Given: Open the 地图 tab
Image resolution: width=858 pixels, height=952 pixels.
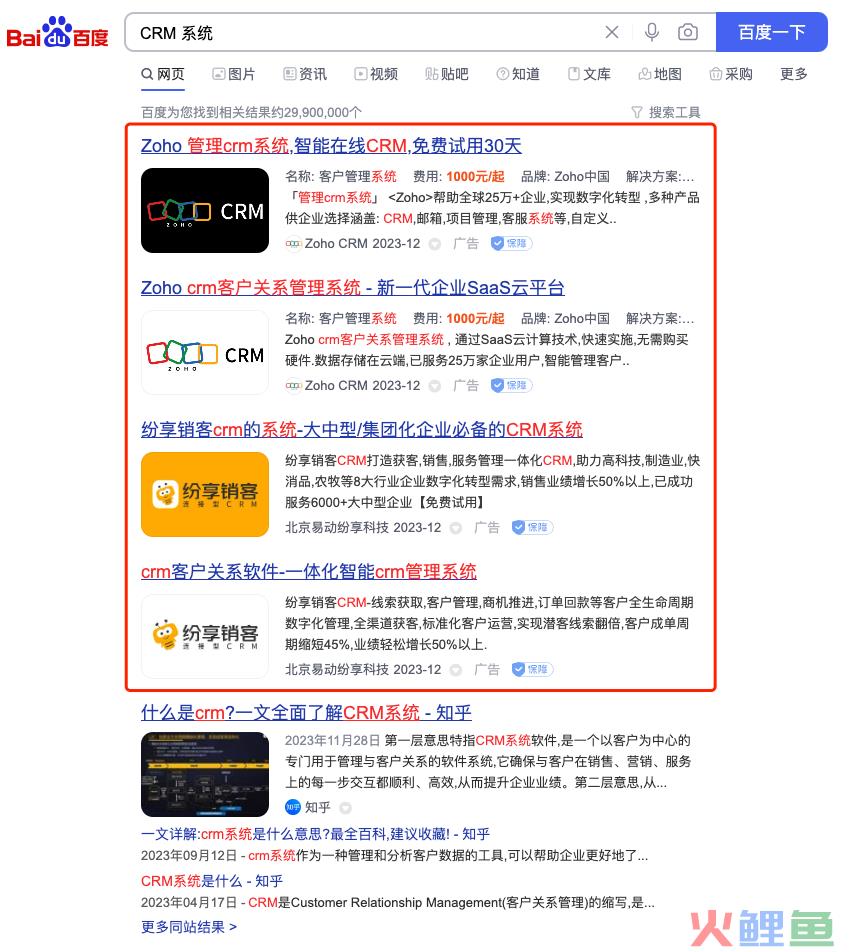Looking at the screenshot, I should (660, 74).
